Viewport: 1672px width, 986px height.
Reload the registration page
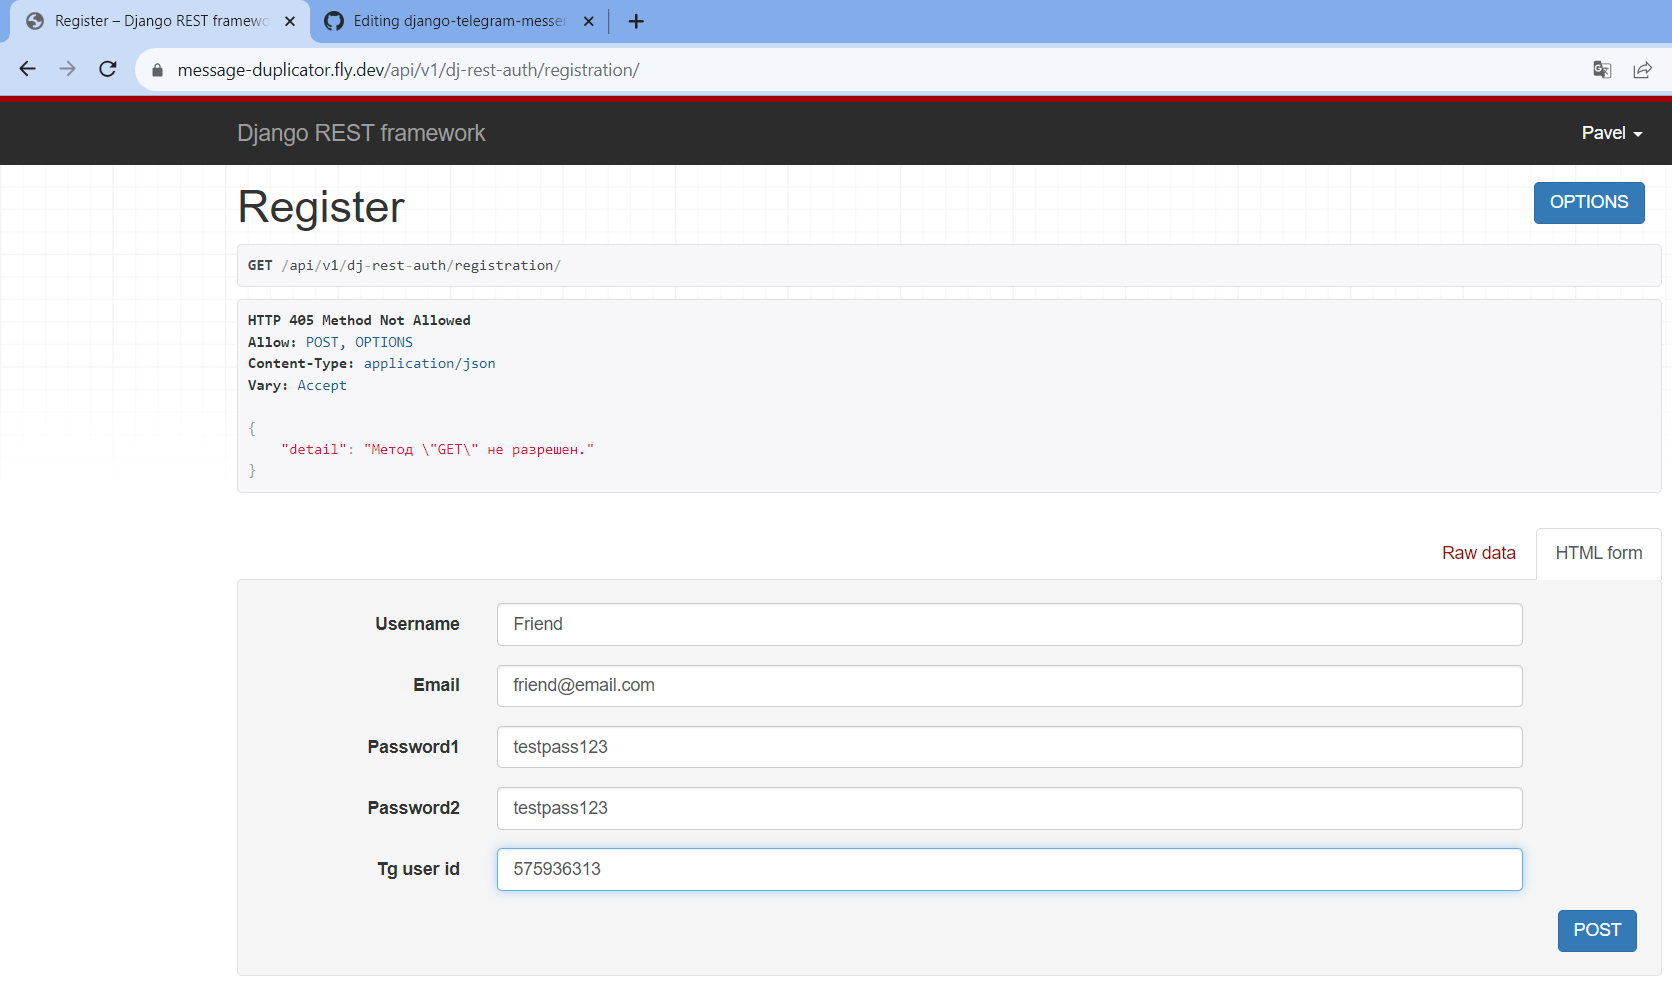pos(108,69)
